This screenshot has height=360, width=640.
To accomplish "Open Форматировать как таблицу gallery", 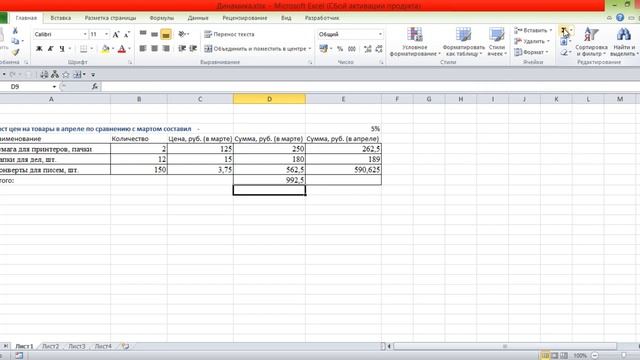I will pyautogui.click(x=464, y=42).
